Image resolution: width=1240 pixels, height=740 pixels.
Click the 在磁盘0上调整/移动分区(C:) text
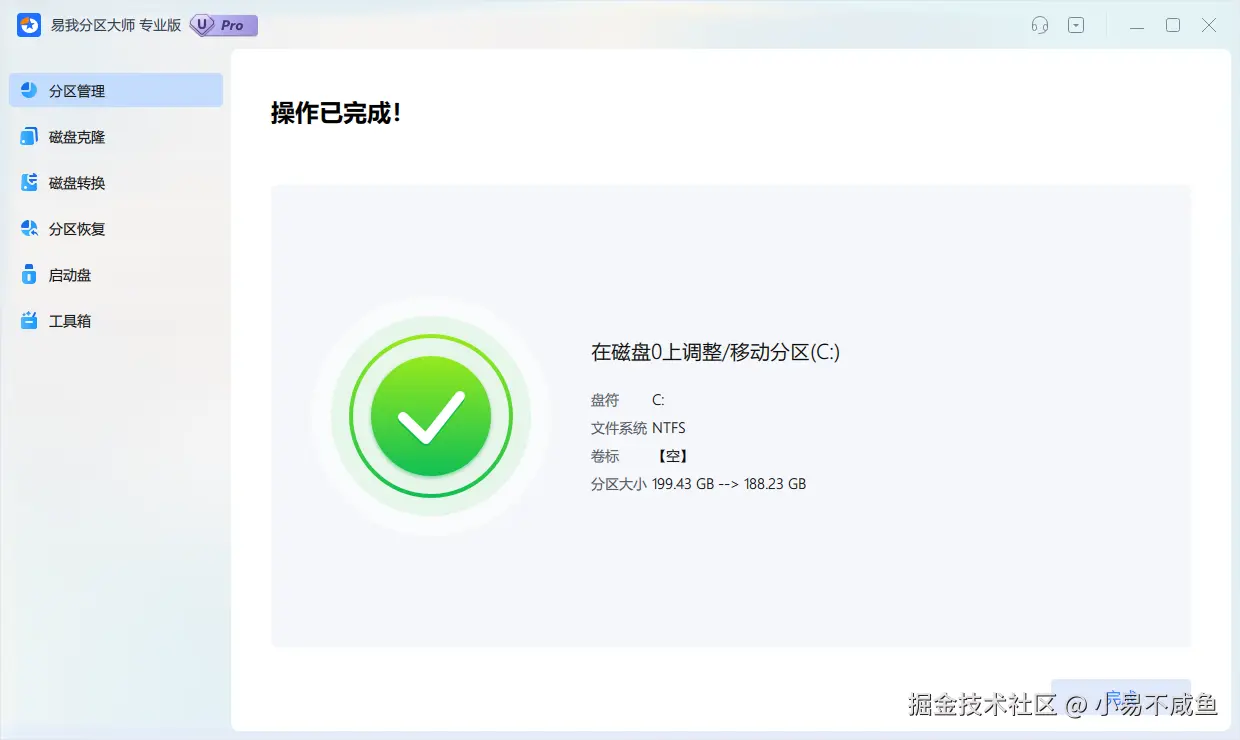click(715, 352)
